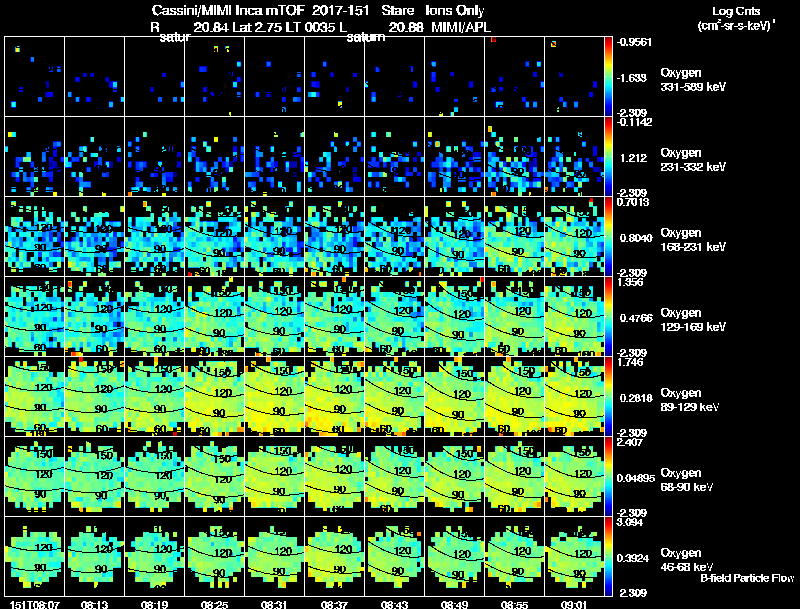Click the color bar next to 331-589 keV row
Viewport: 800px width, 609px height.
(x=608, y=77)
